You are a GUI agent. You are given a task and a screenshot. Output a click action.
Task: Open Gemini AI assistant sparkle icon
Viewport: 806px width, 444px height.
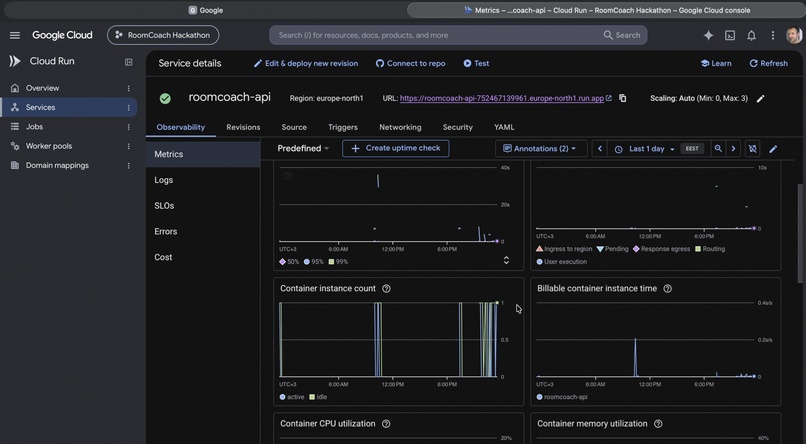(708, 35)
